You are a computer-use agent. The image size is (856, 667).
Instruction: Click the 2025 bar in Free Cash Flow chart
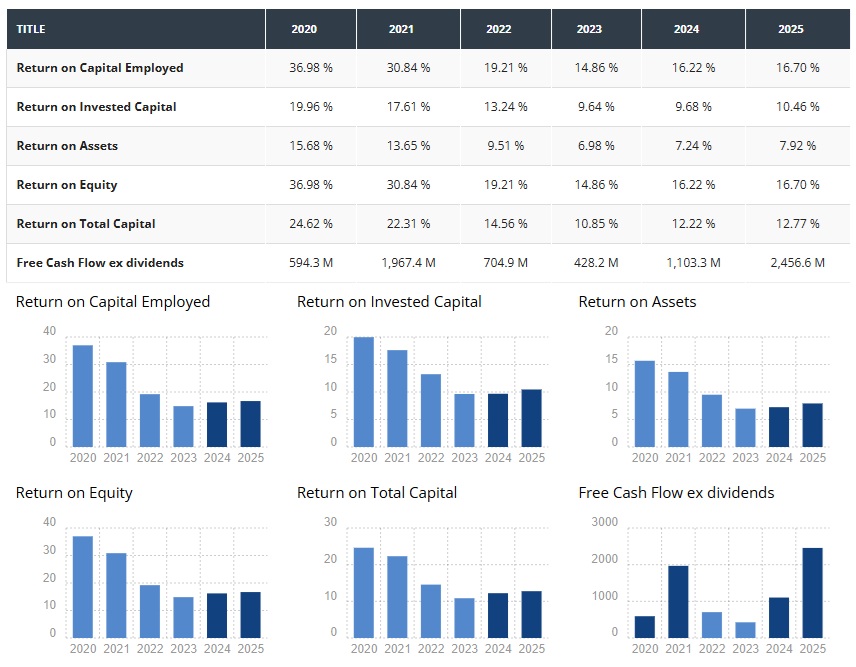click(x=813, y=593)
